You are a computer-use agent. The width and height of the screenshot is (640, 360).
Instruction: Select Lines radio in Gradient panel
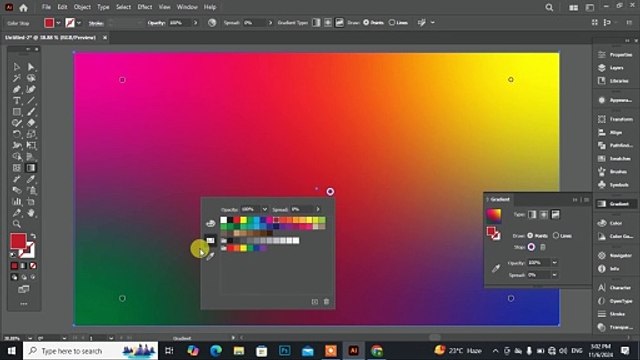[556, 236]
